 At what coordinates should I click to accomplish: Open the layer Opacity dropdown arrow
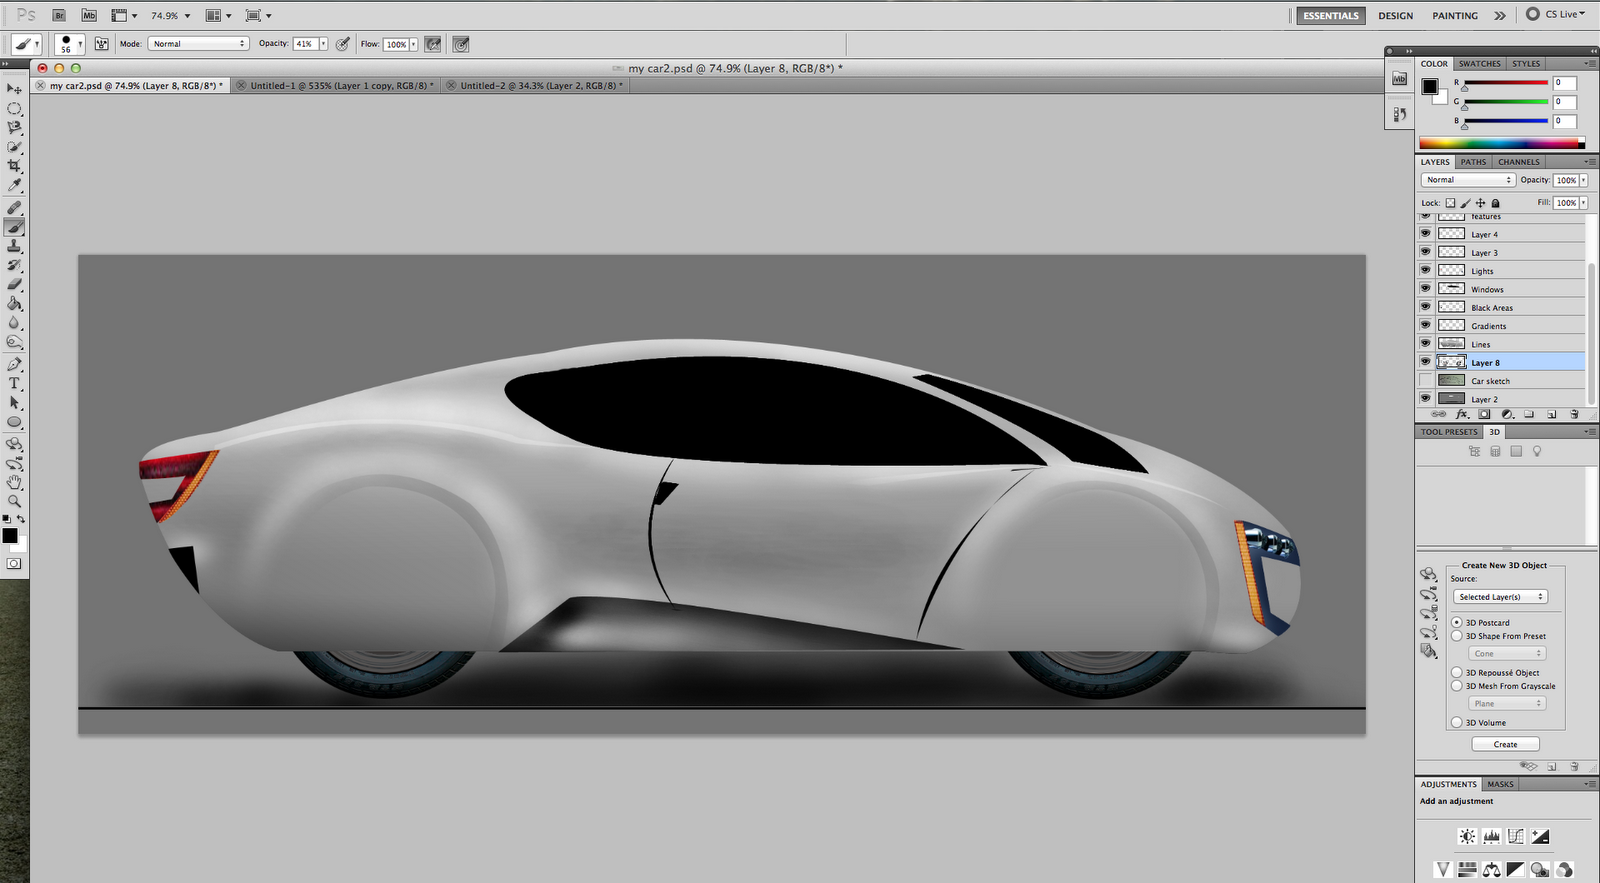pos(1583,180)
